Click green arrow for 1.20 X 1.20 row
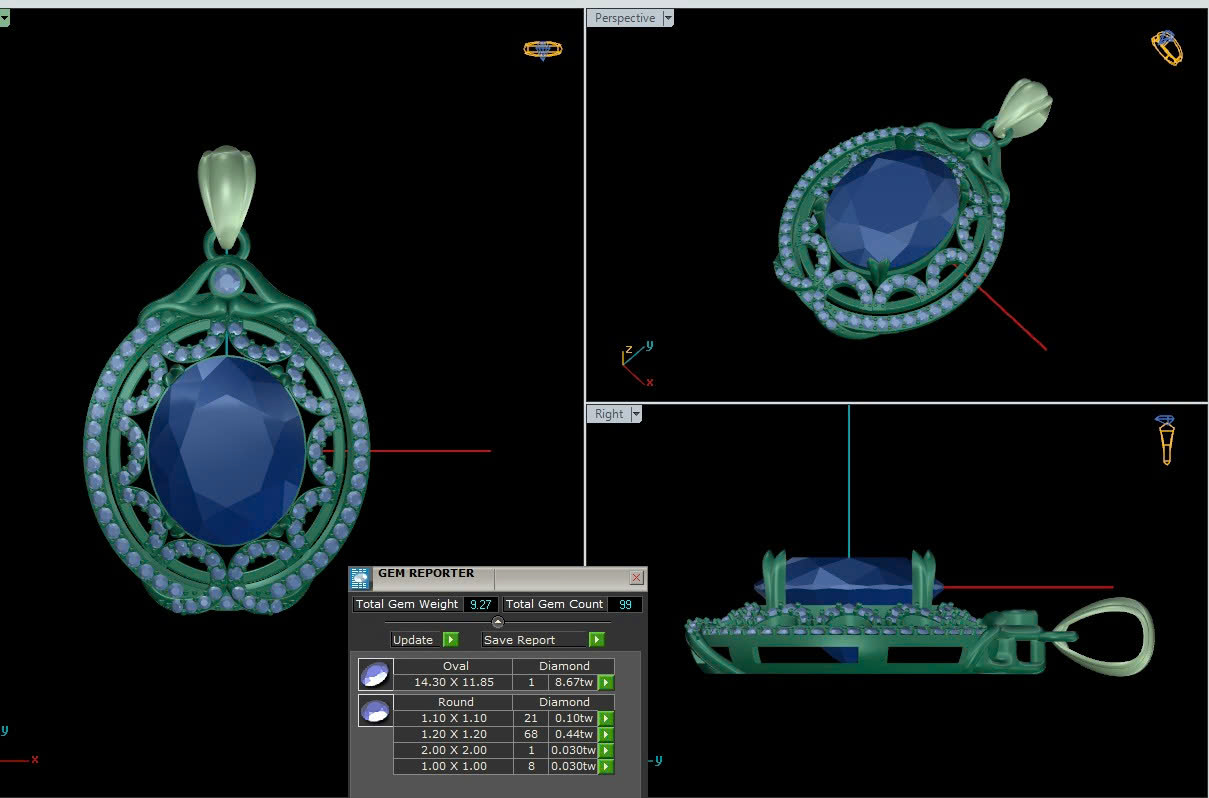The height and width of the screenshot is (798, 1209). click(606, 735)
